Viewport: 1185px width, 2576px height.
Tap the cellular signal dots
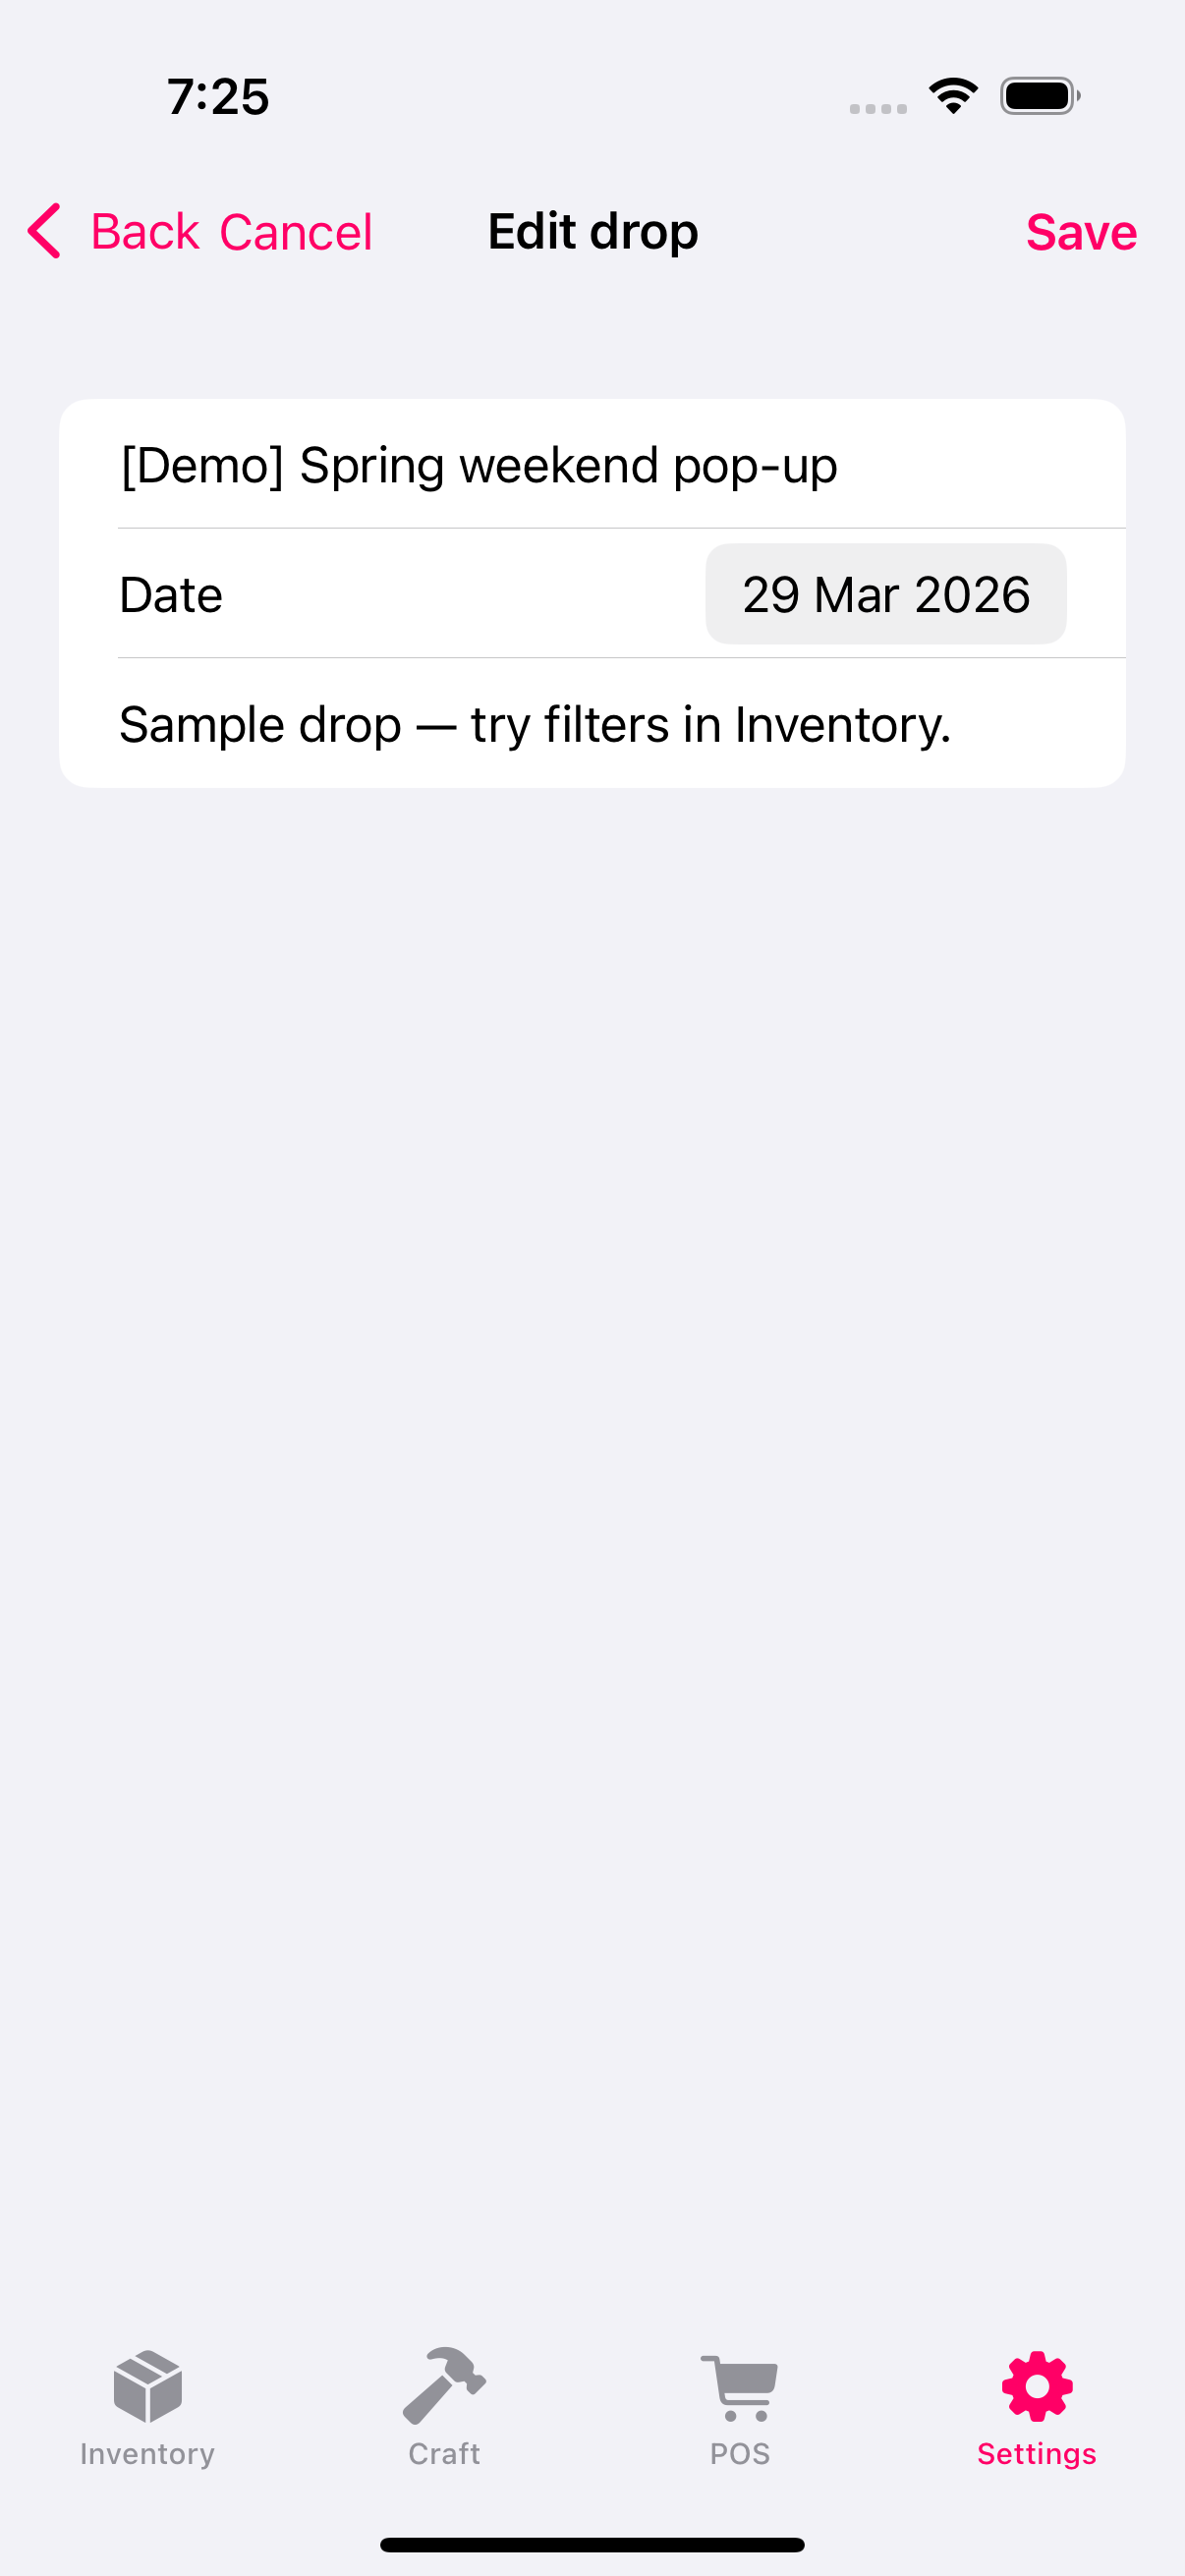pos(878,108)
